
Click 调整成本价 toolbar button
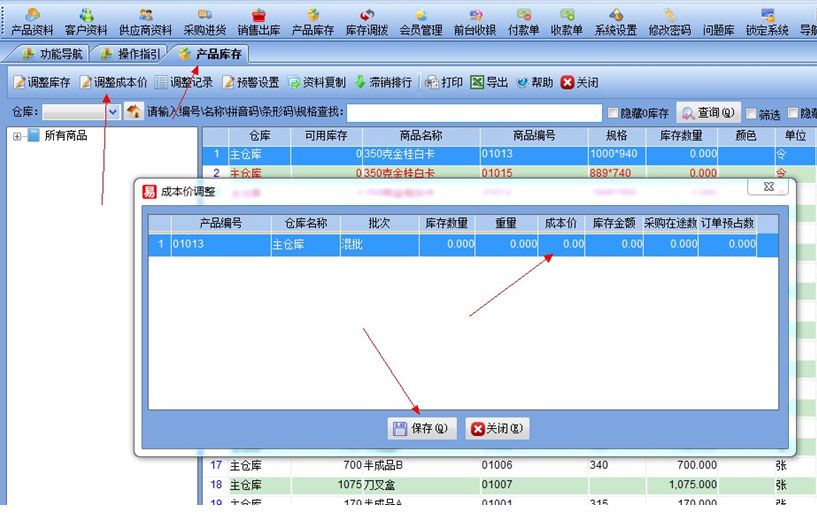[114, 82]
